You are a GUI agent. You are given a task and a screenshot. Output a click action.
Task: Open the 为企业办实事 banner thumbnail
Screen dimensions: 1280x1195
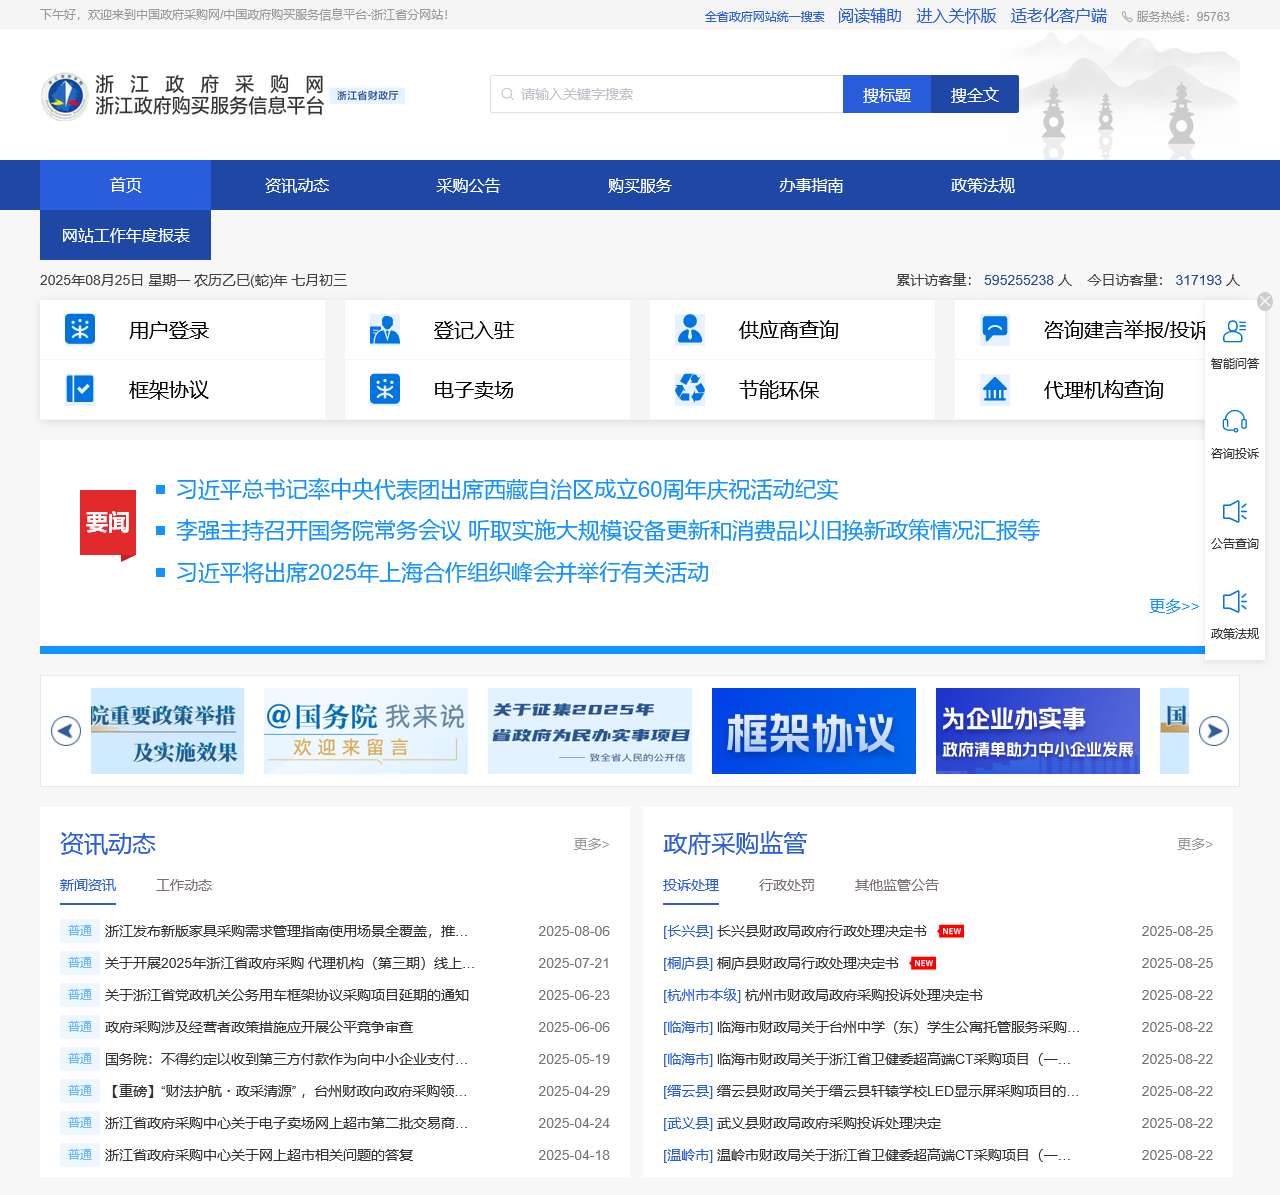pyautogui.click(x=1037, y=731)
